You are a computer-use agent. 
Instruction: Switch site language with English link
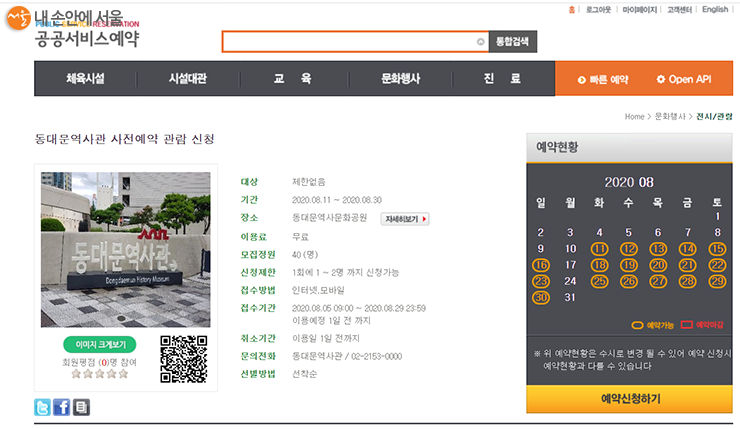(714, 10)
